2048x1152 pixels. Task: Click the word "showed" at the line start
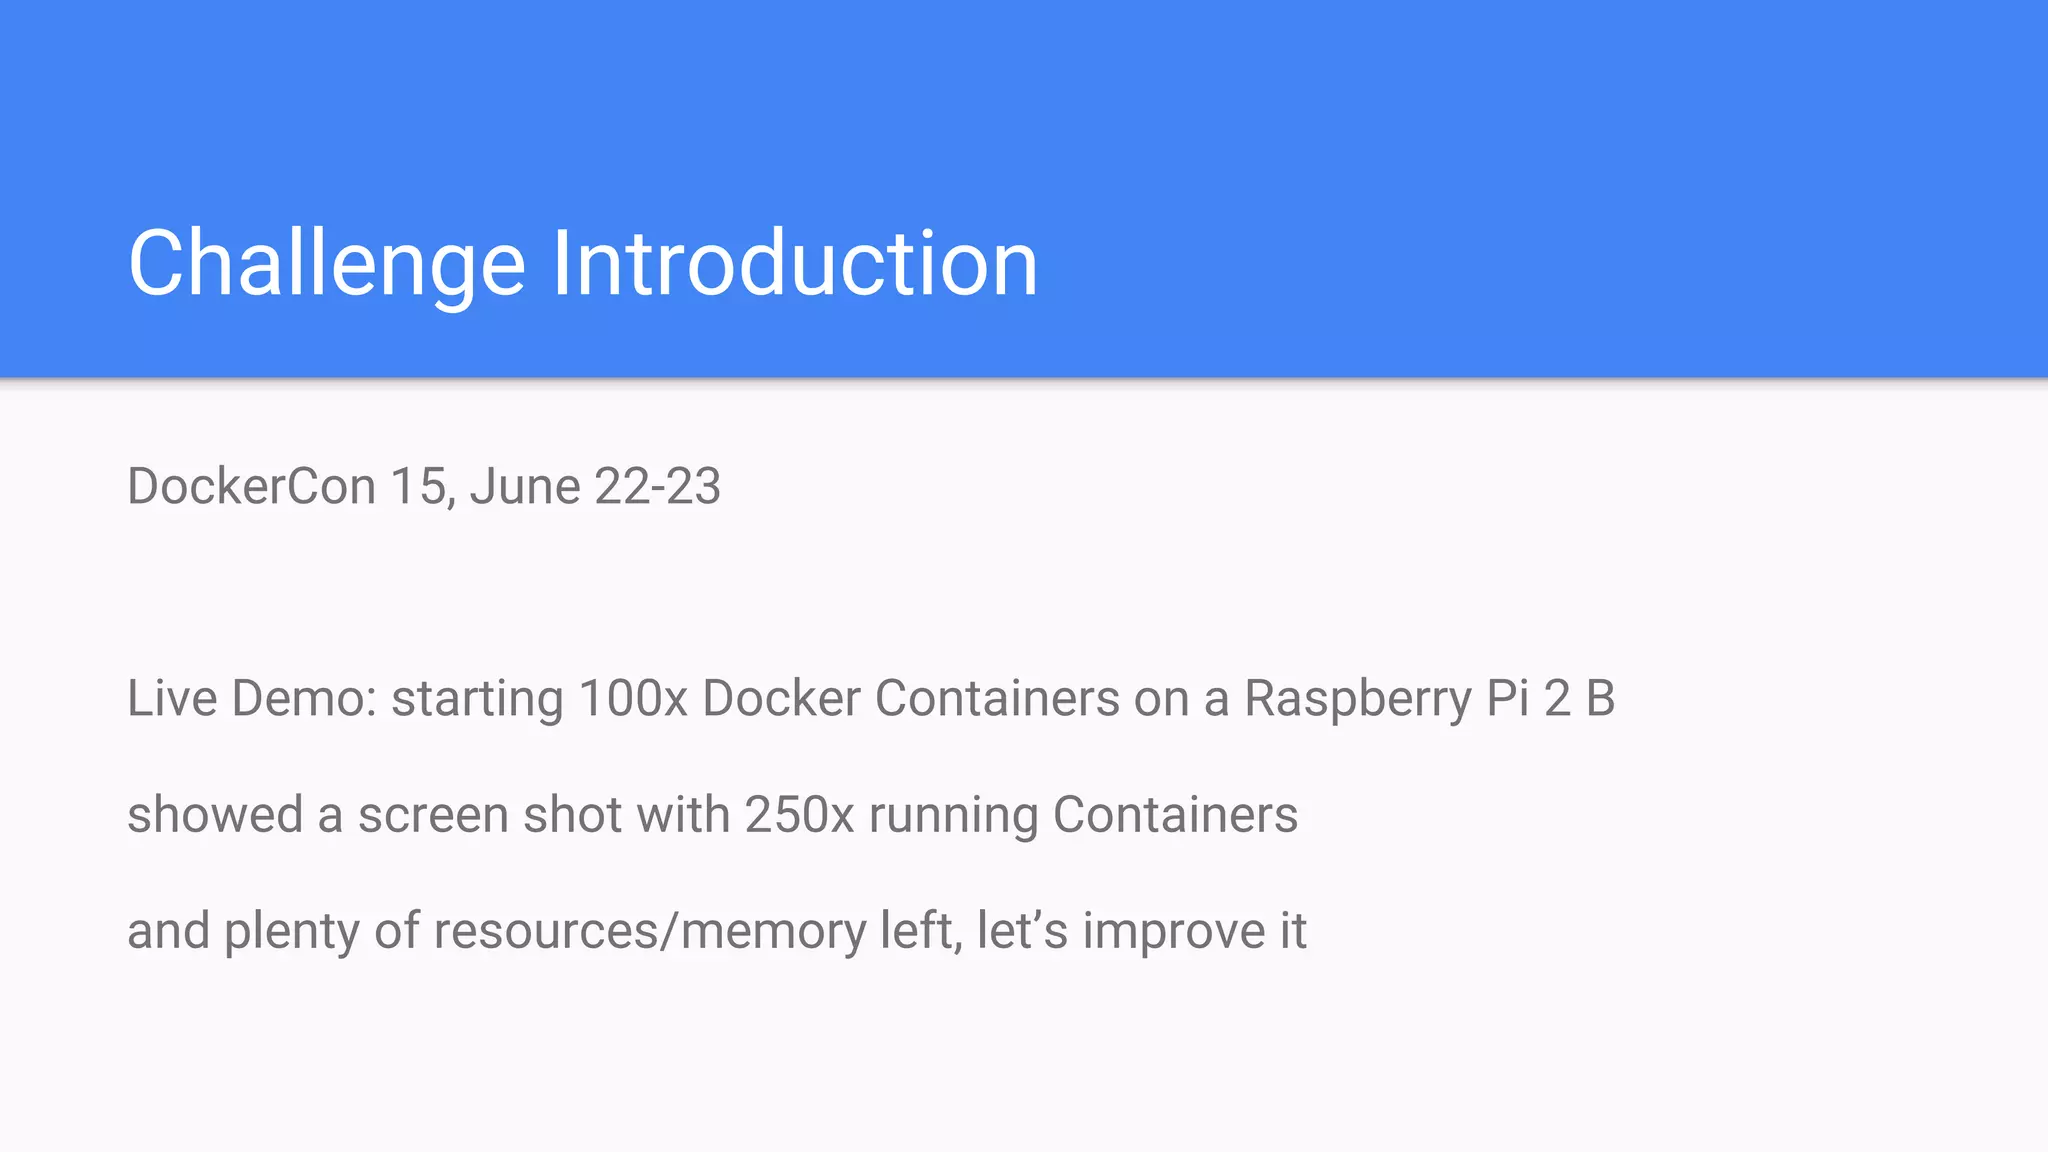tap(215, 814)
